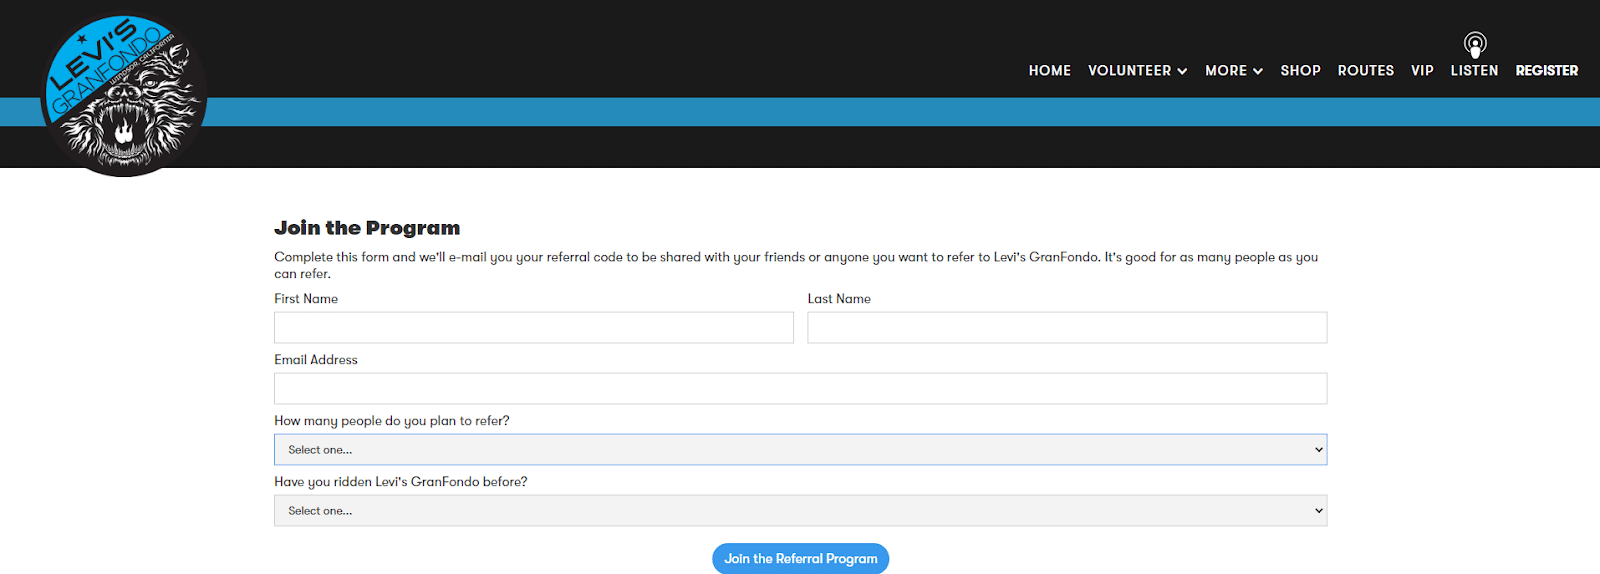Open the people to refer dropdown
The image size is (1600, 574).
click(x=801, y=450)
